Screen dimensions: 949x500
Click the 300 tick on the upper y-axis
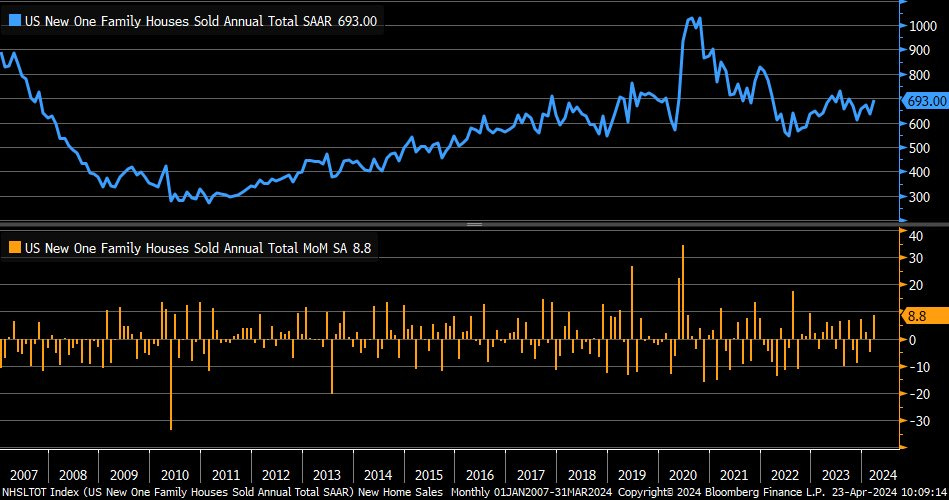[x=918, y=197]
